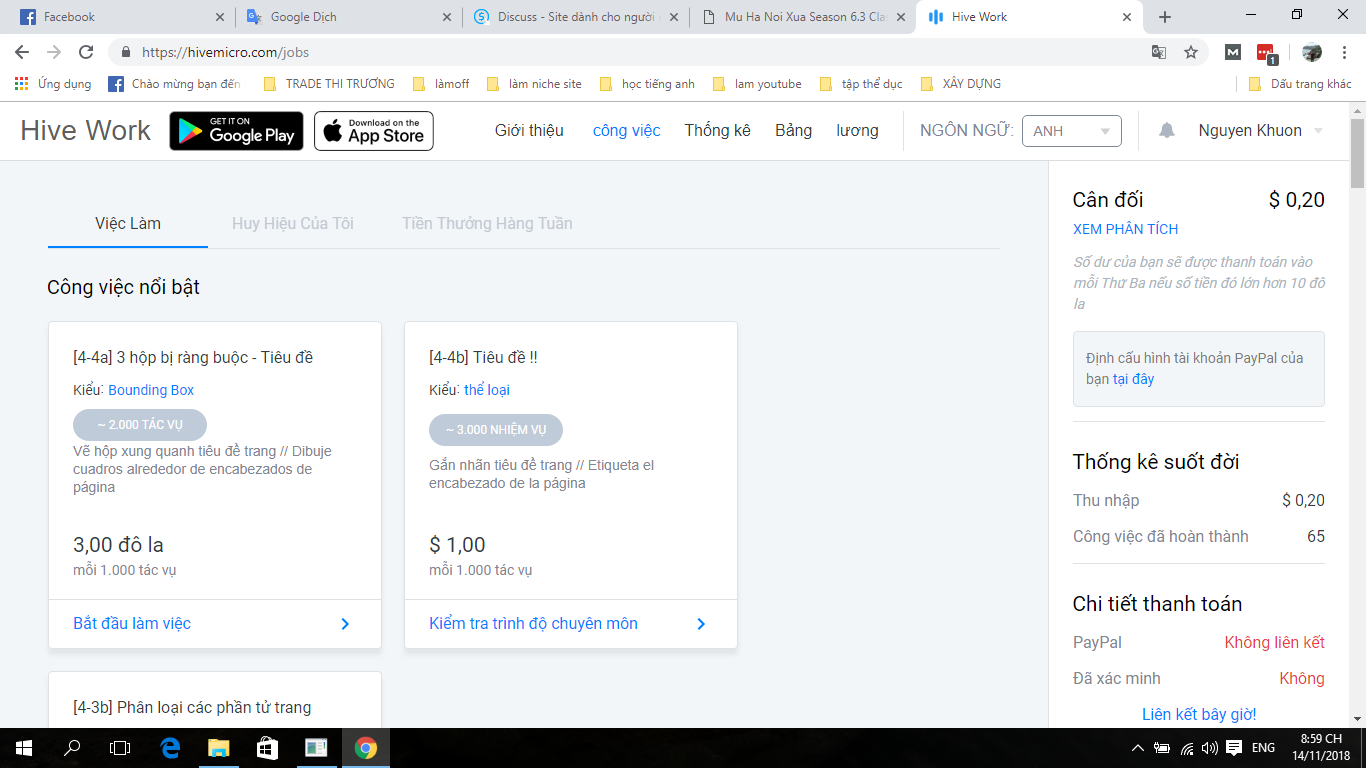Open the Bảng lương nav item
The width and height of the screenshot is (1366, 768).
tap(827, 131)
